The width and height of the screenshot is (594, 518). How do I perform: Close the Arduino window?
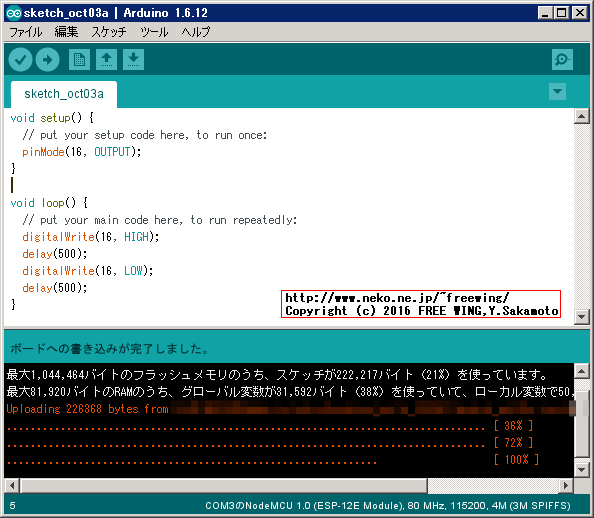[580, 13]
